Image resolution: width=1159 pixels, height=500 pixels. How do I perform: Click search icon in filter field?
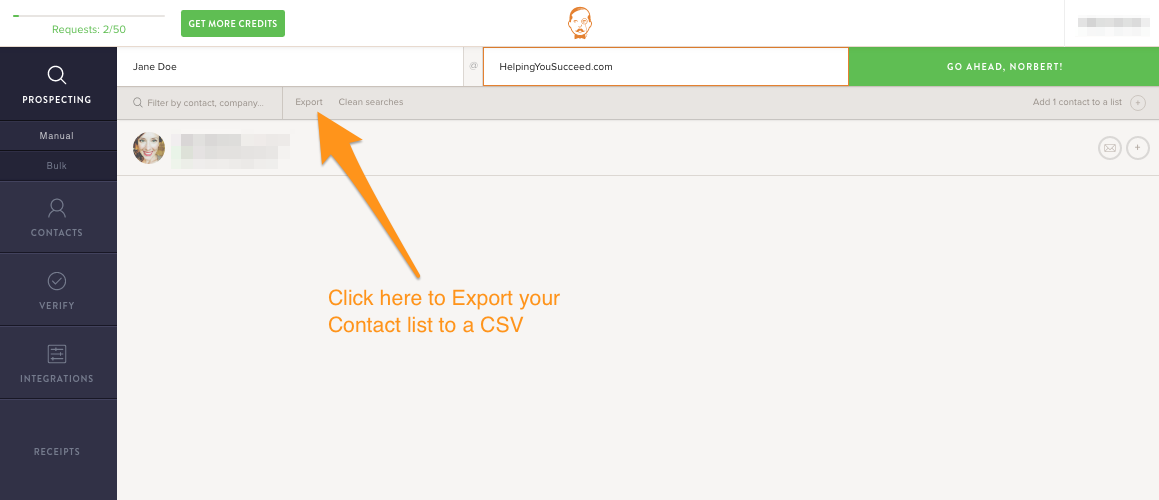click(137, 103)
